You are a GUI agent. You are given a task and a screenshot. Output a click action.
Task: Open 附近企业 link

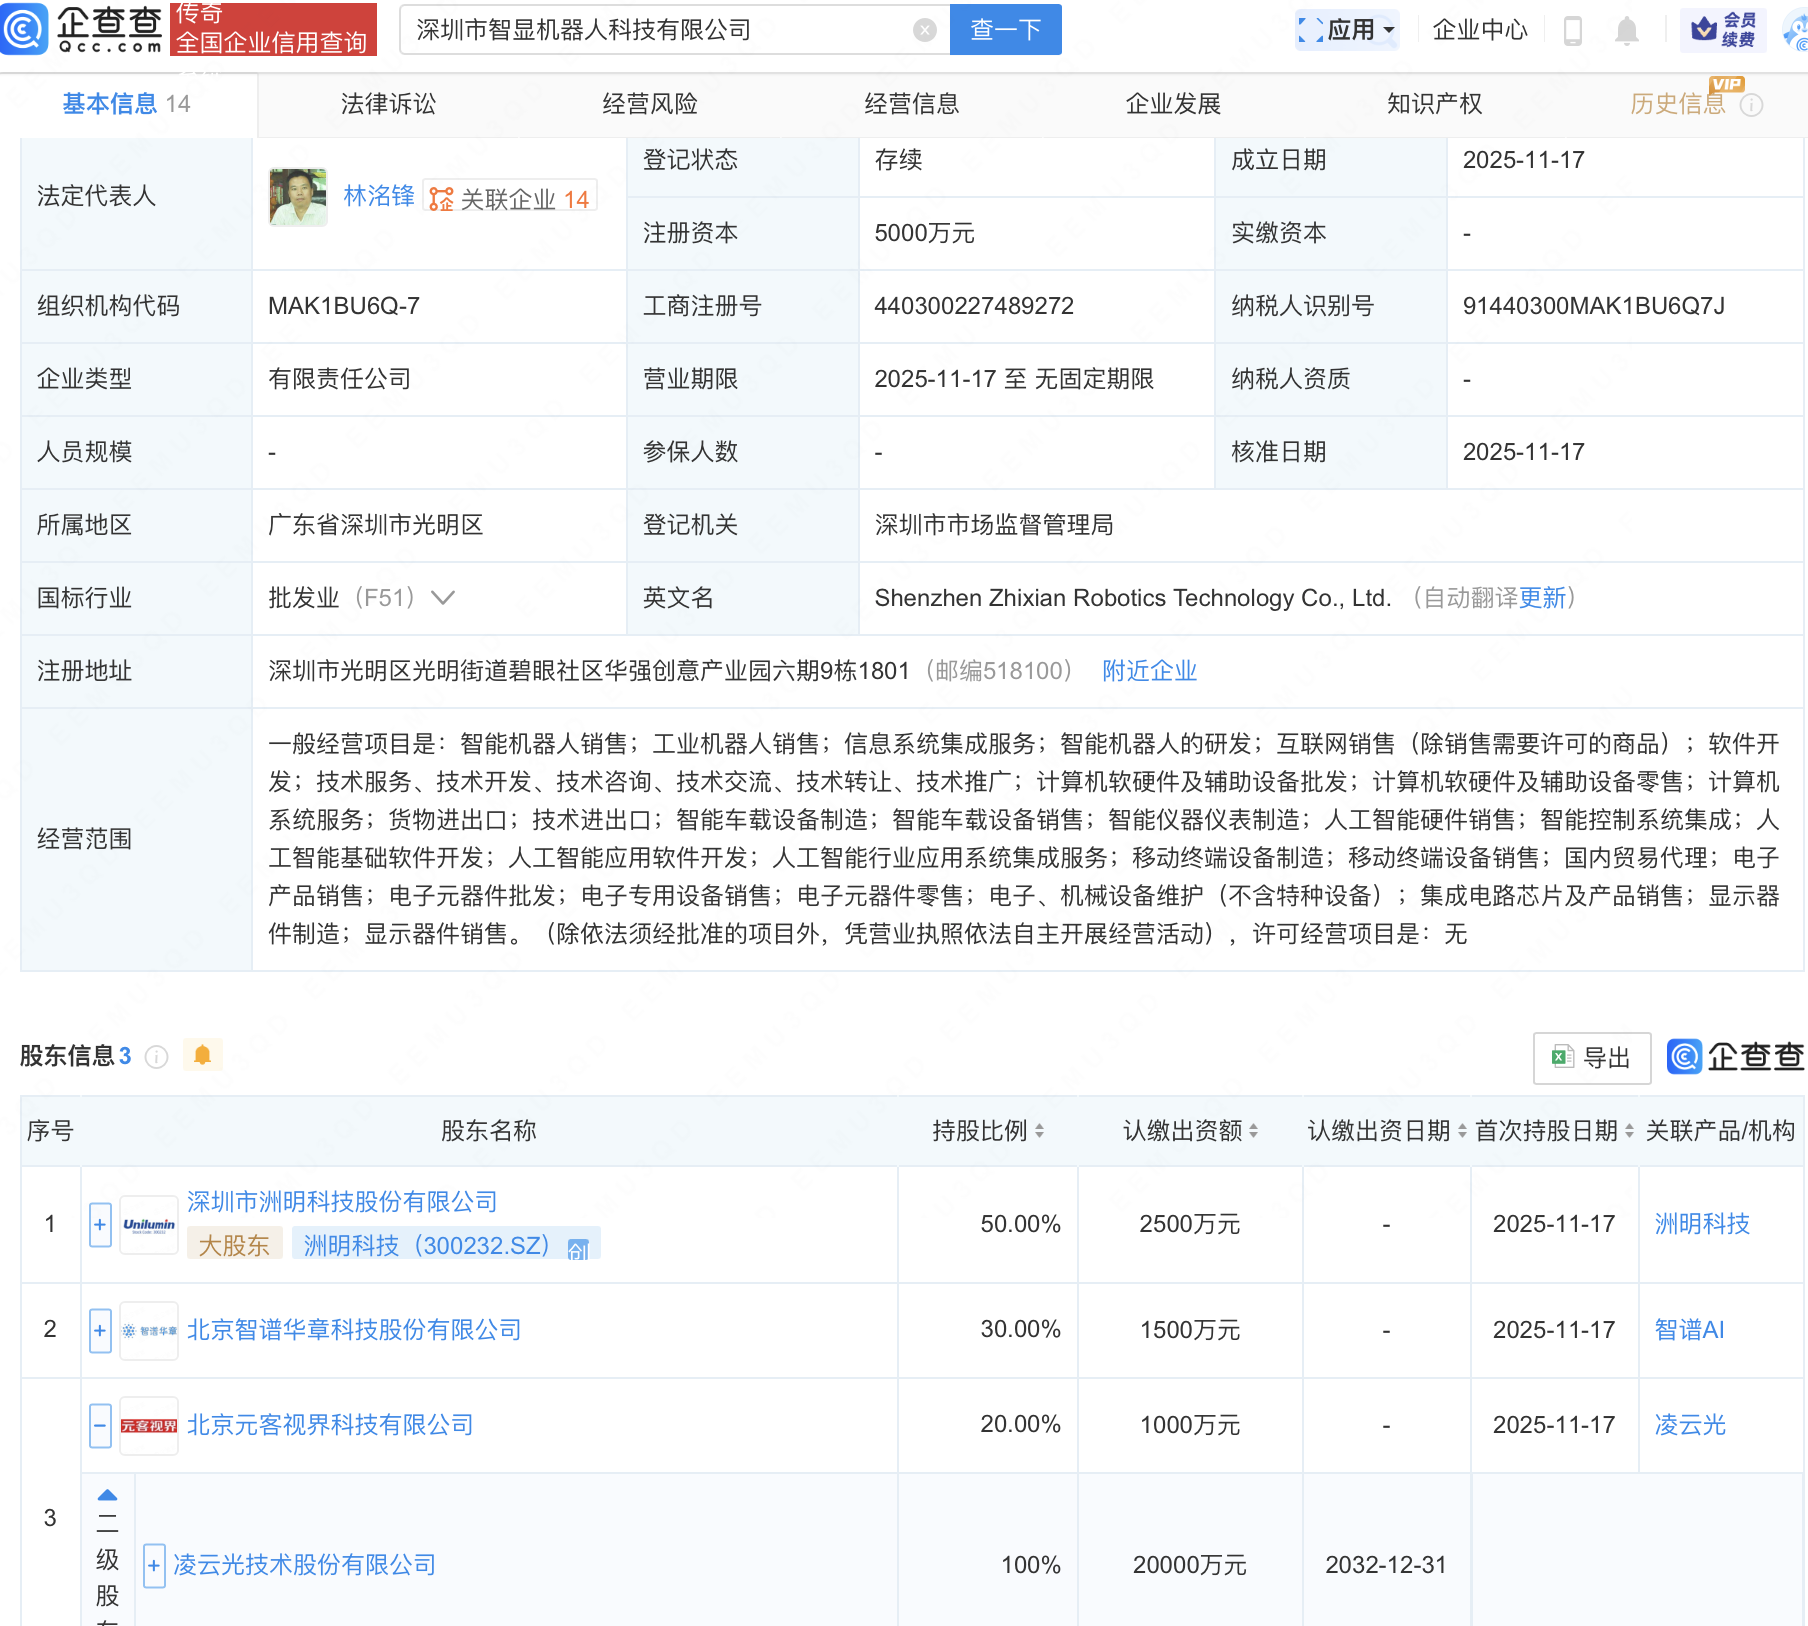point(1149,671)
